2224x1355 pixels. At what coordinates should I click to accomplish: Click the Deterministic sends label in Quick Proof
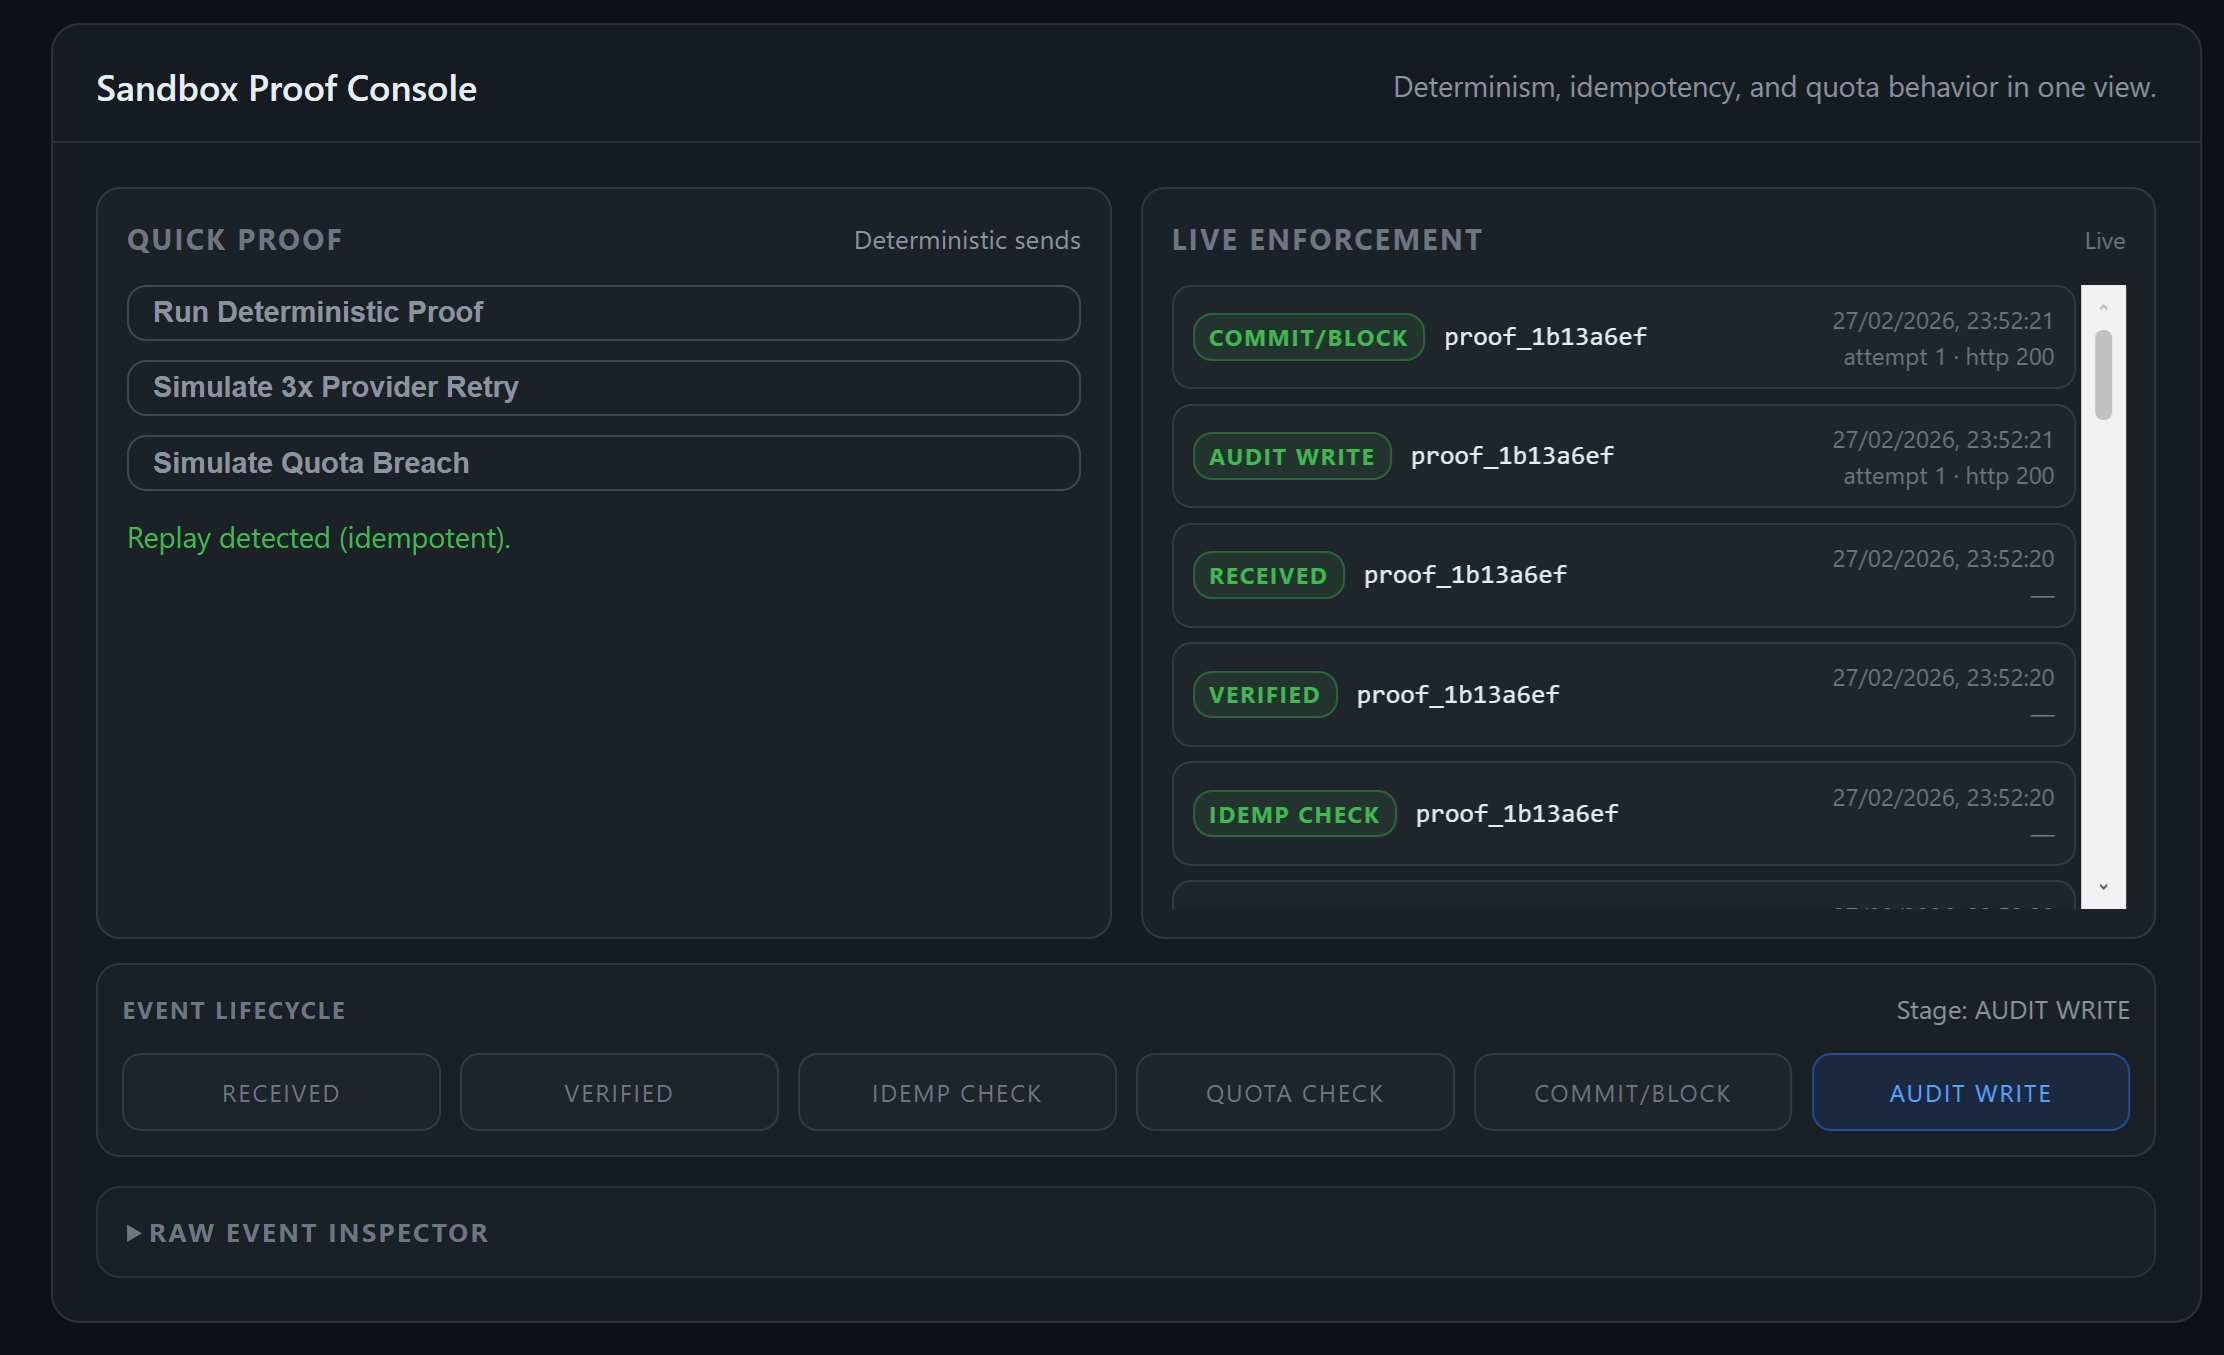tap(966, 240)
